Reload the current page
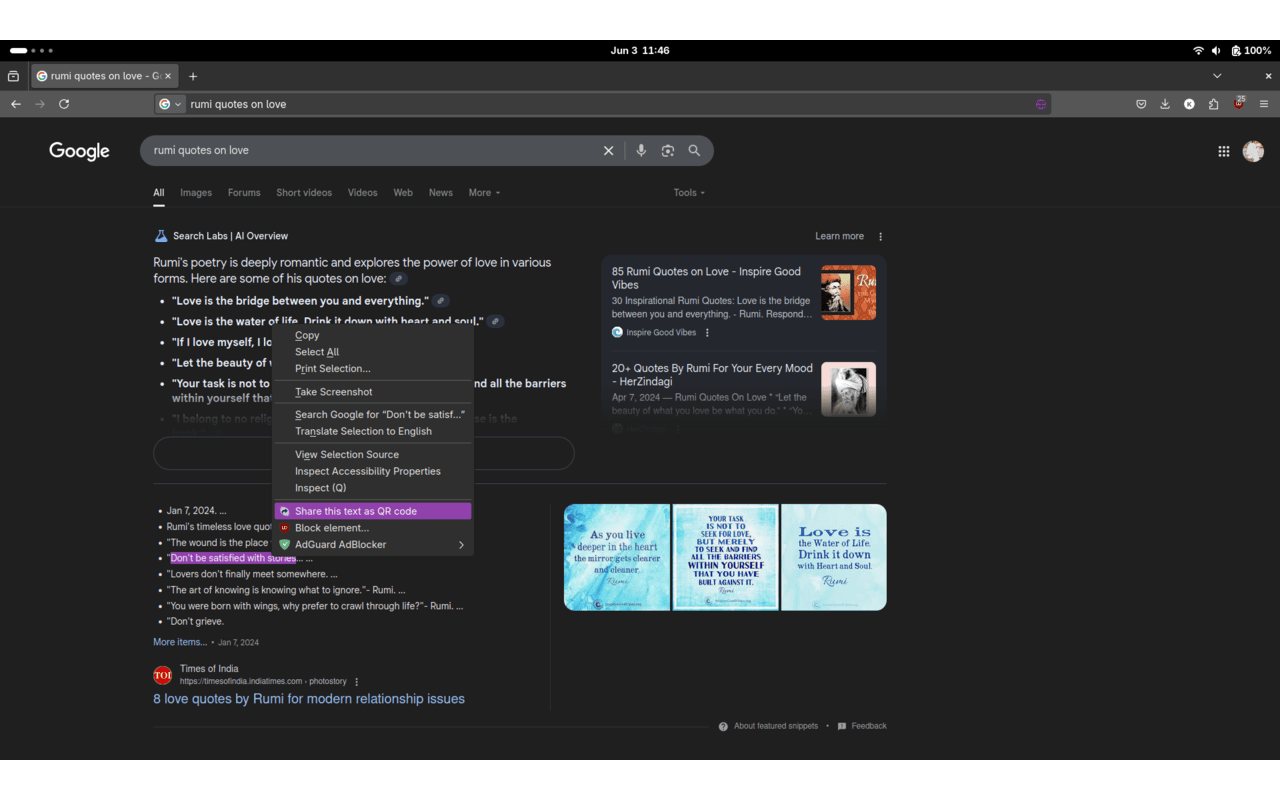Screen dimensions: 1280x800 (64, 104)
